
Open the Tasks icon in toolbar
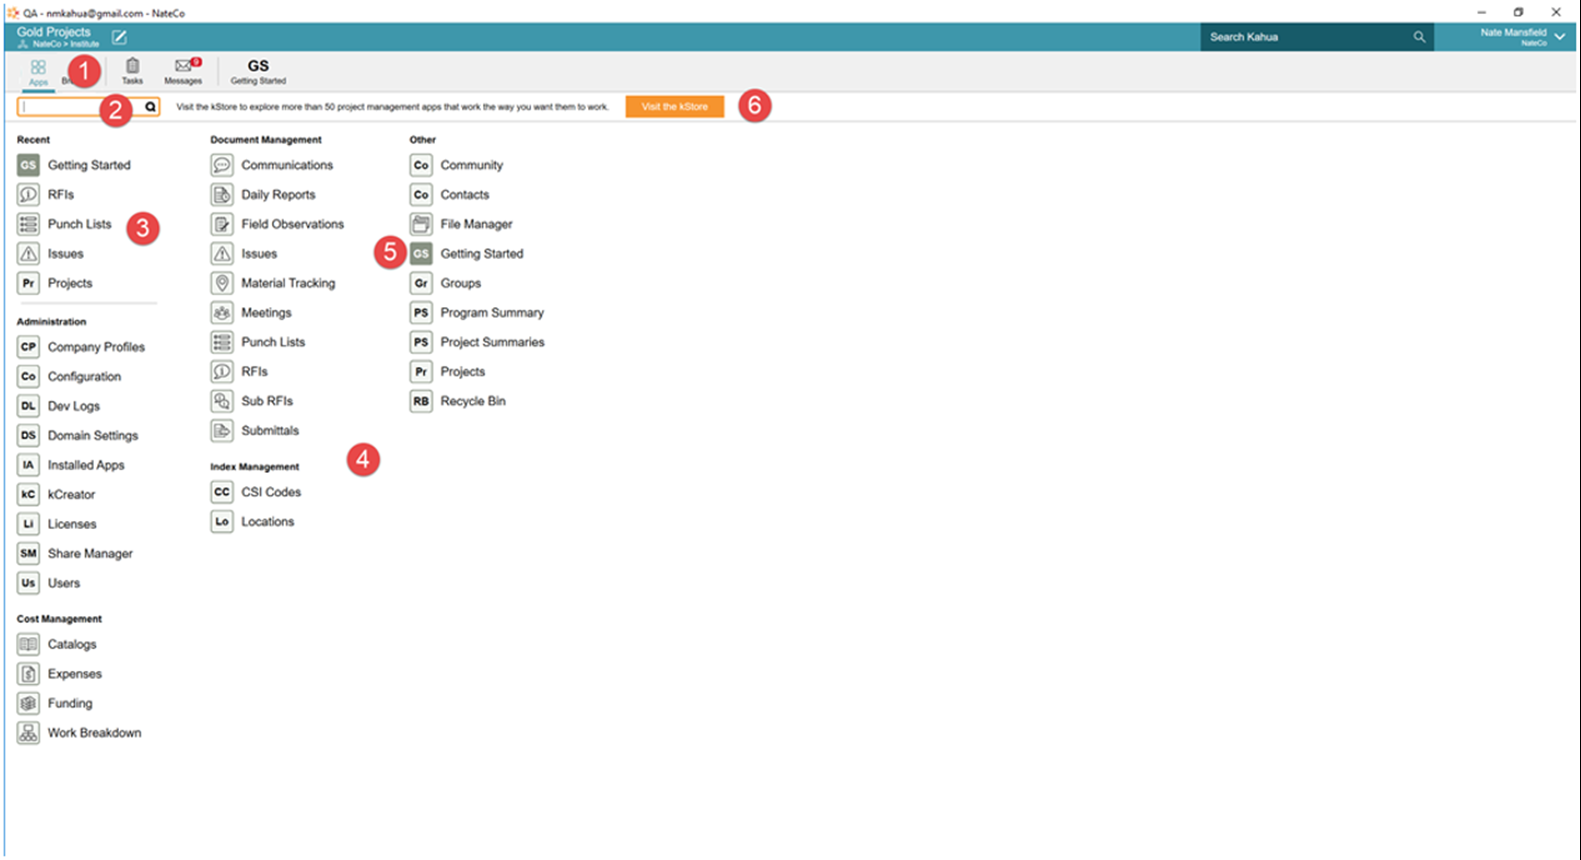click(132, 71)
